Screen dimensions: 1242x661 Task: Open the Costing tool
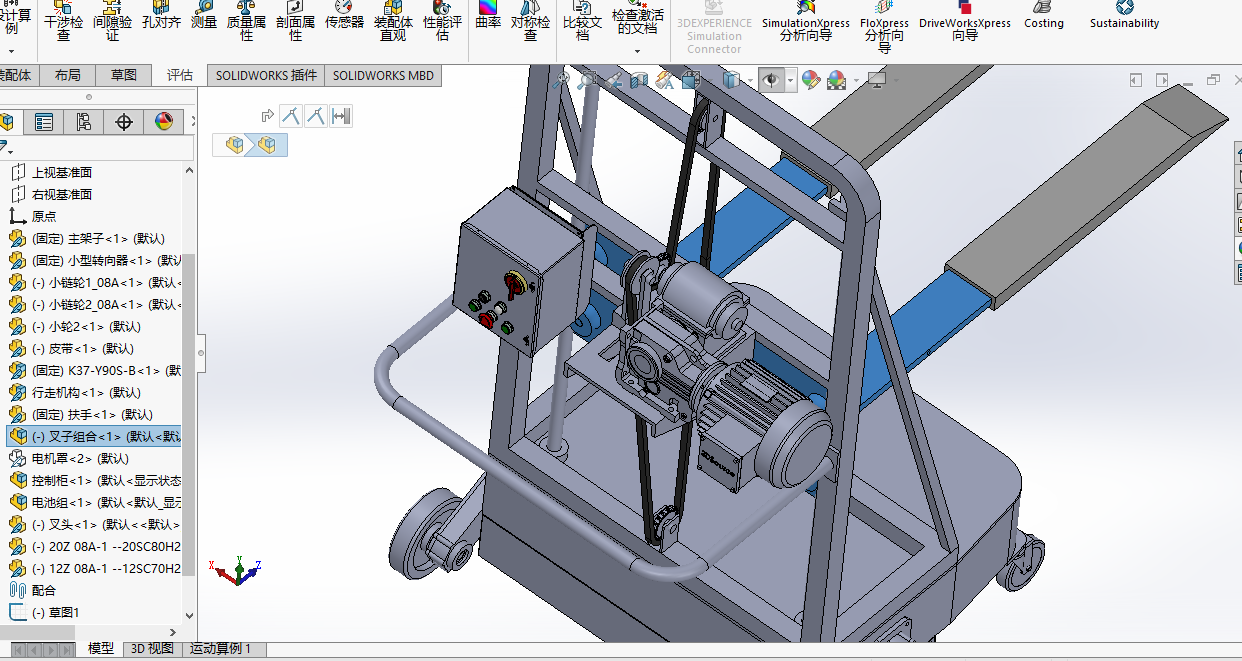(1044, 15)
